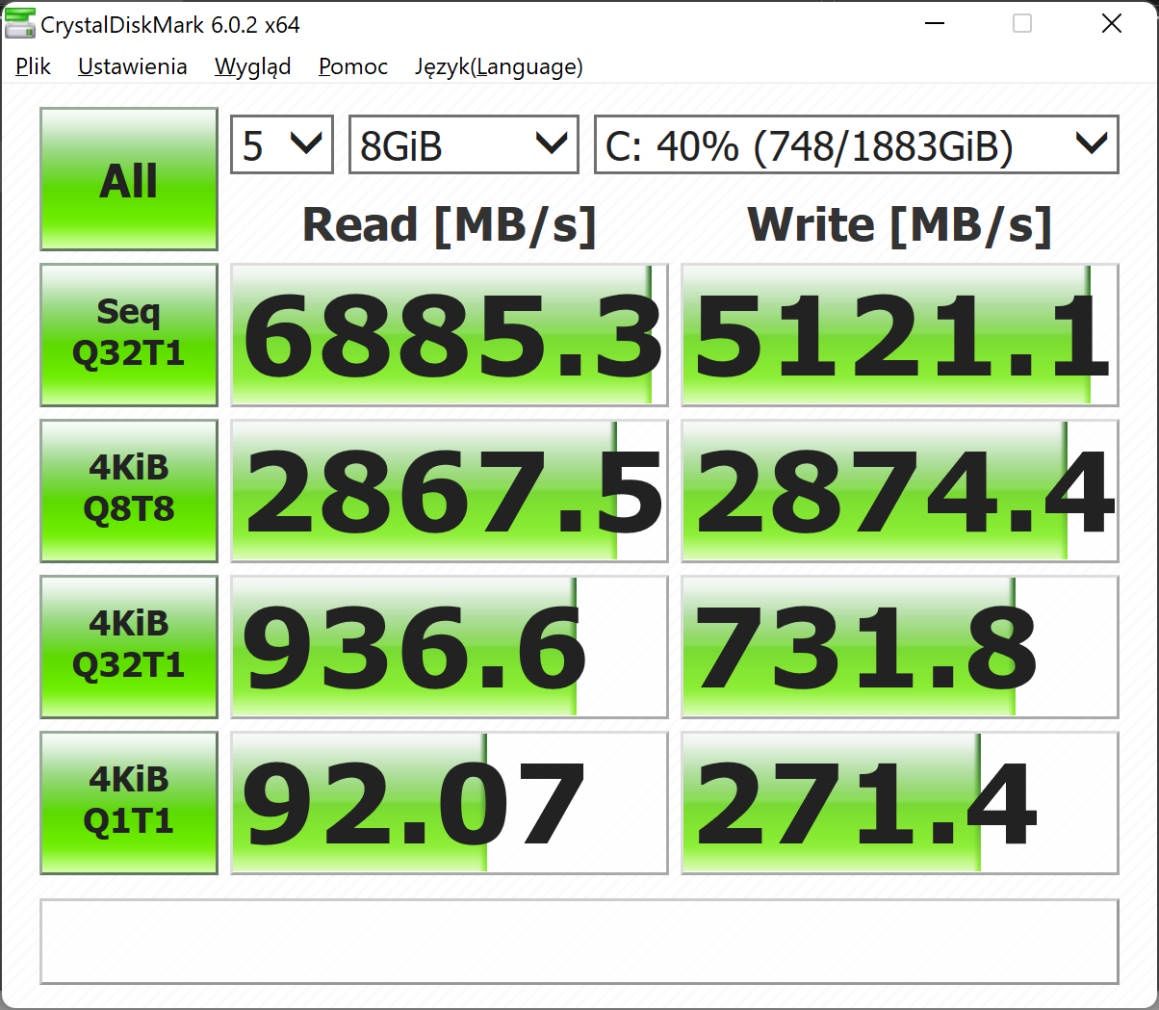Start the Seq Q32T1 test
The width and height of the screenshot is (1159, 1010).
[129, 335]
